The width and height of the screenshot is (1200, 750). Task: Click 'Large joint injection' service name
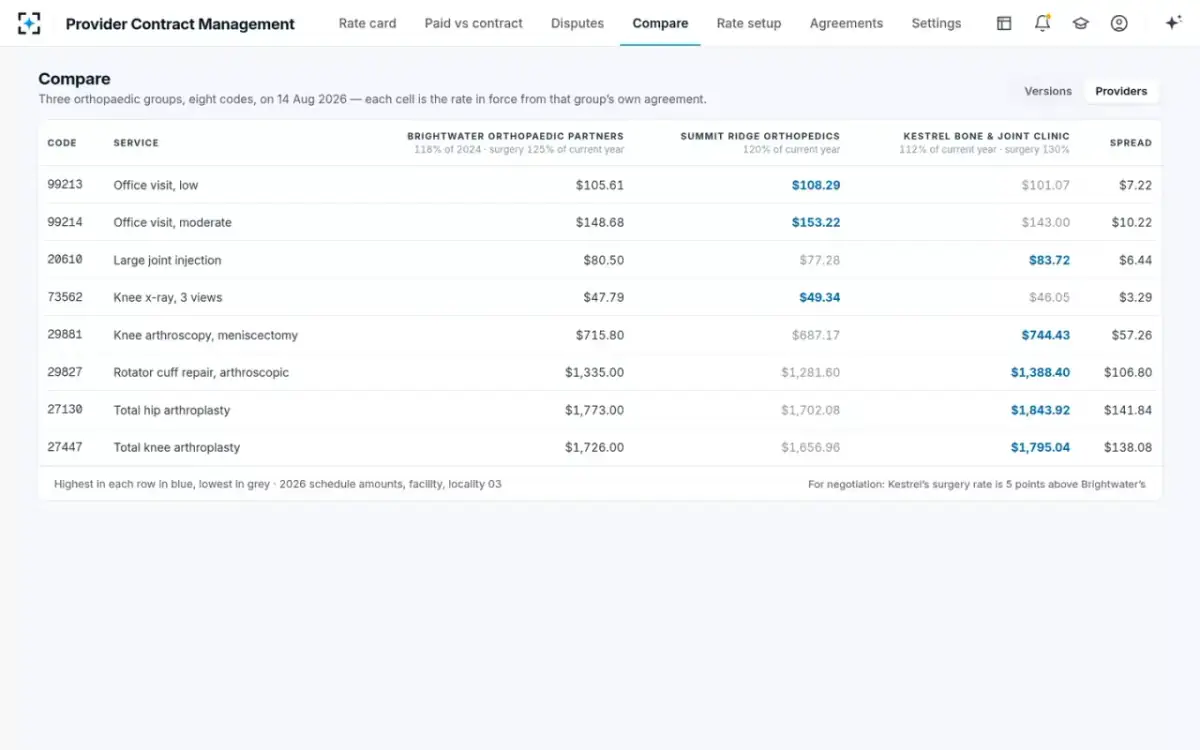167,260
